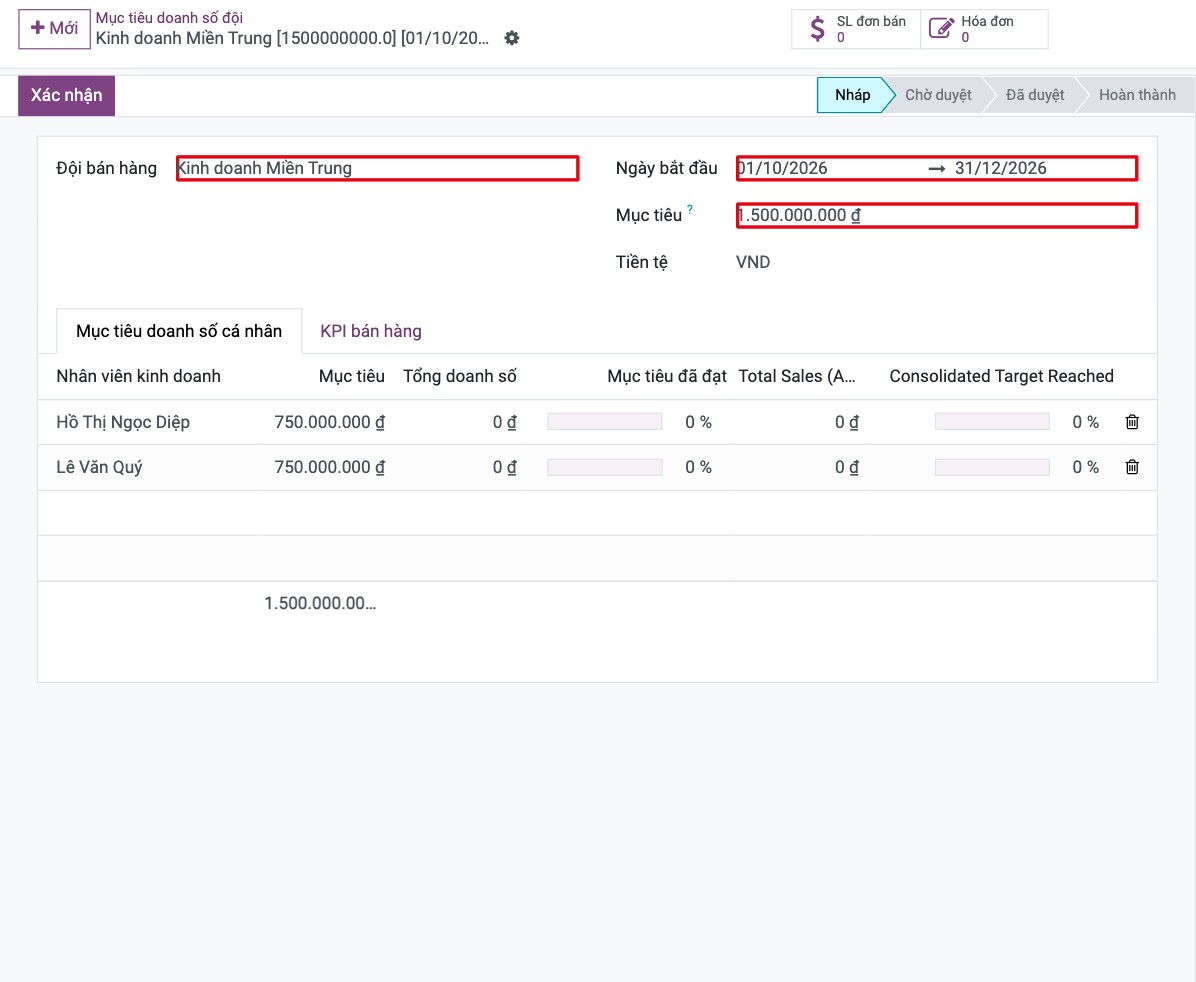
Task: Open the Hóa đơn stat button
Action: [984, 29]
